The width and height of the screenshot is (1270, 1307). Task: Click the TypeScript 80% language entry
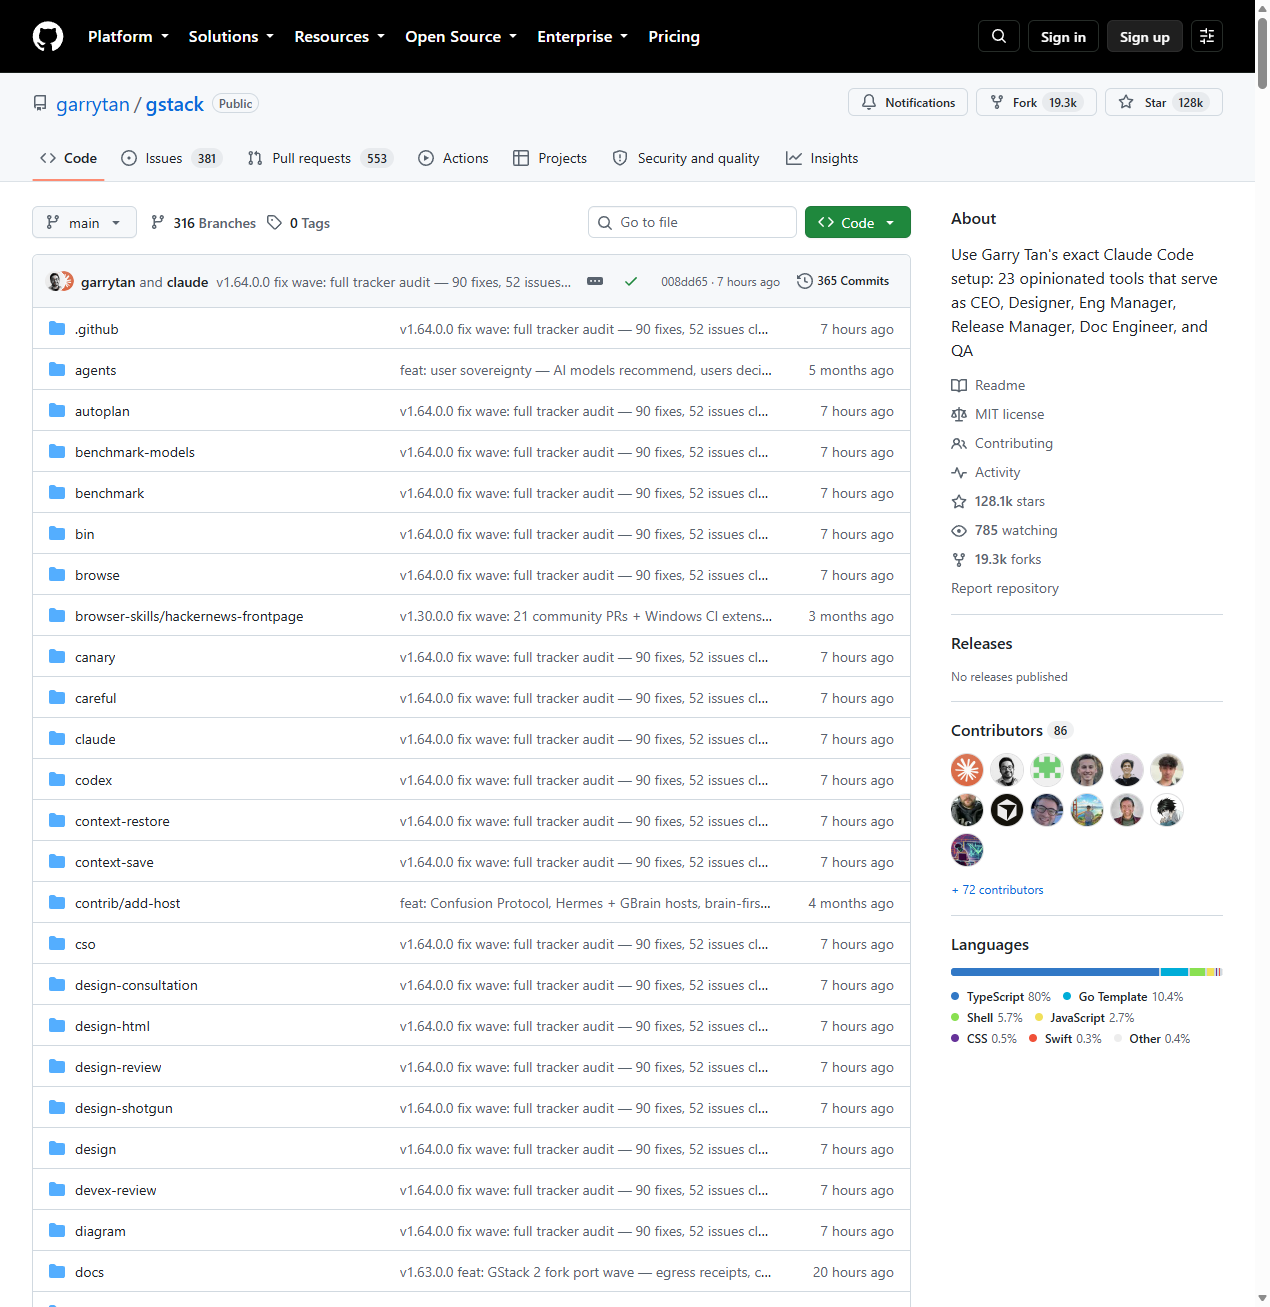[1001, 996]
